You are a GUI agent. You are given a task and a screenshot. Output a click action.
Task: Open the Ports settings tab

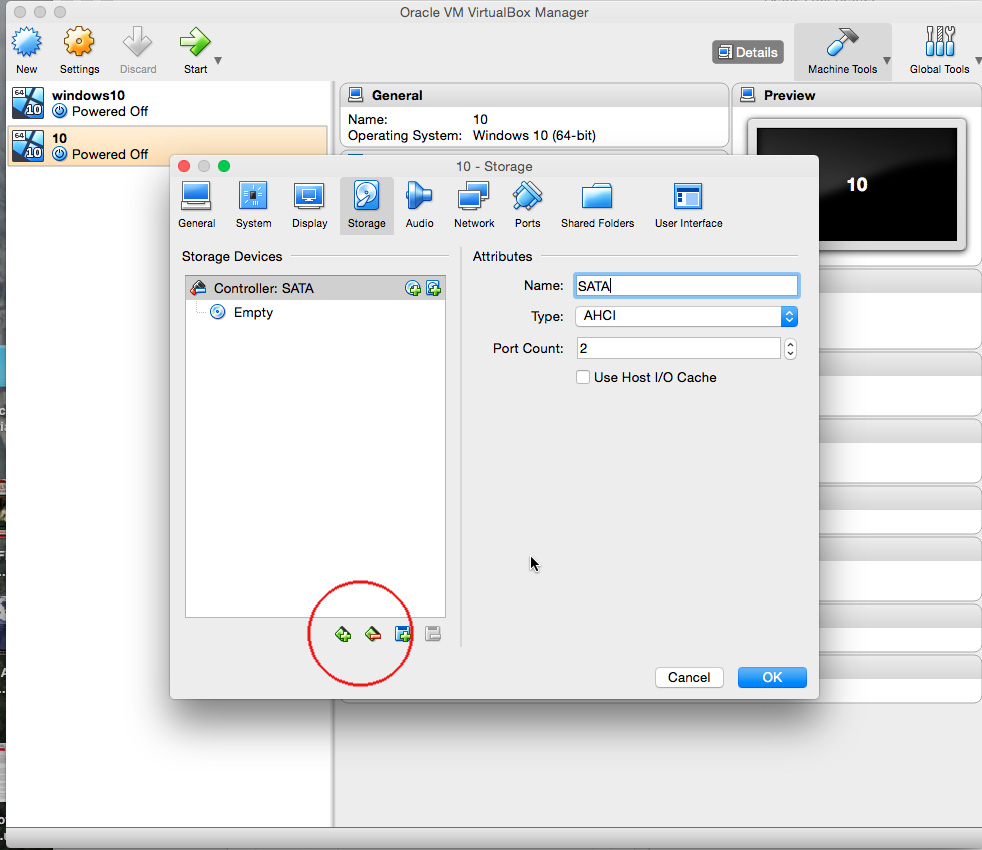[x=527, y=205]
